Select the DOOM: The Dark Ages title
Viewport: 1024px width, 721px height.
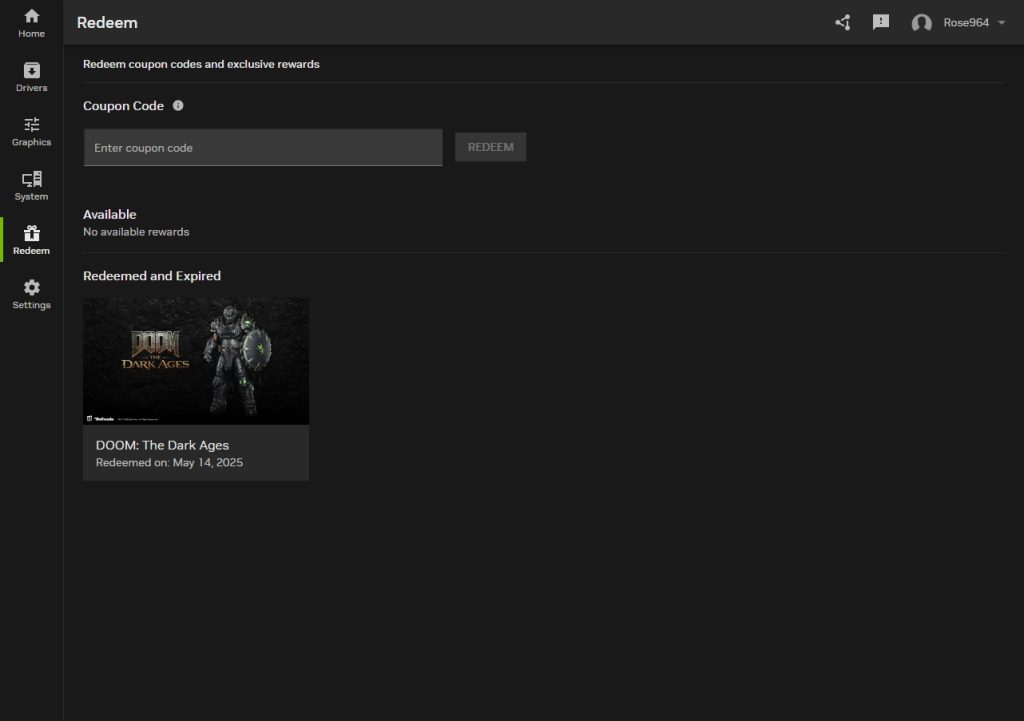click(x=162, y=445)
